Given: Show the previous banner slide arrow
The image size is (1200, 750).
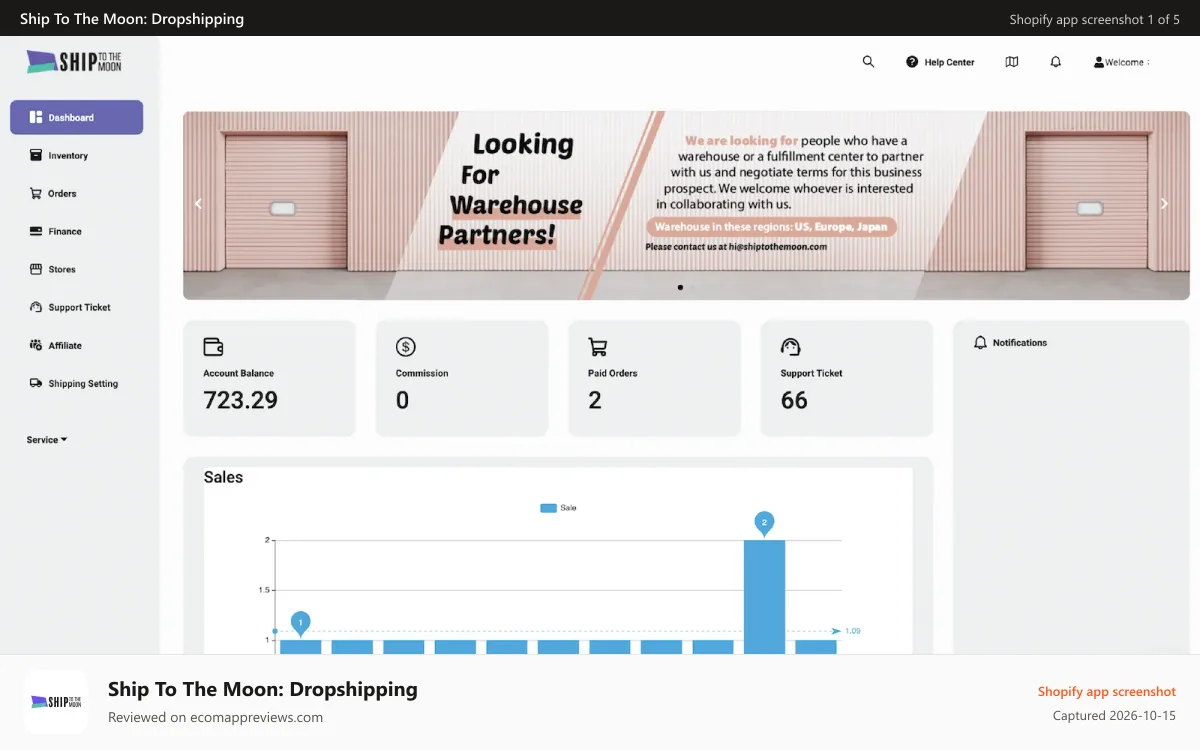Looking at the screenshot, I should coord(198,203).
